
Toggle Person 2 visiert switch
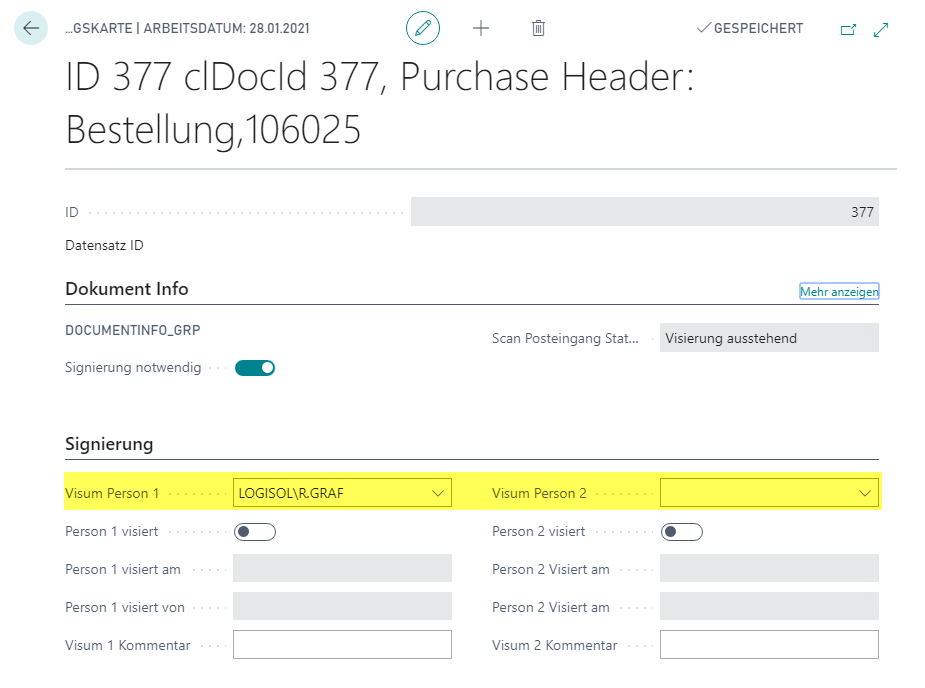681,532
